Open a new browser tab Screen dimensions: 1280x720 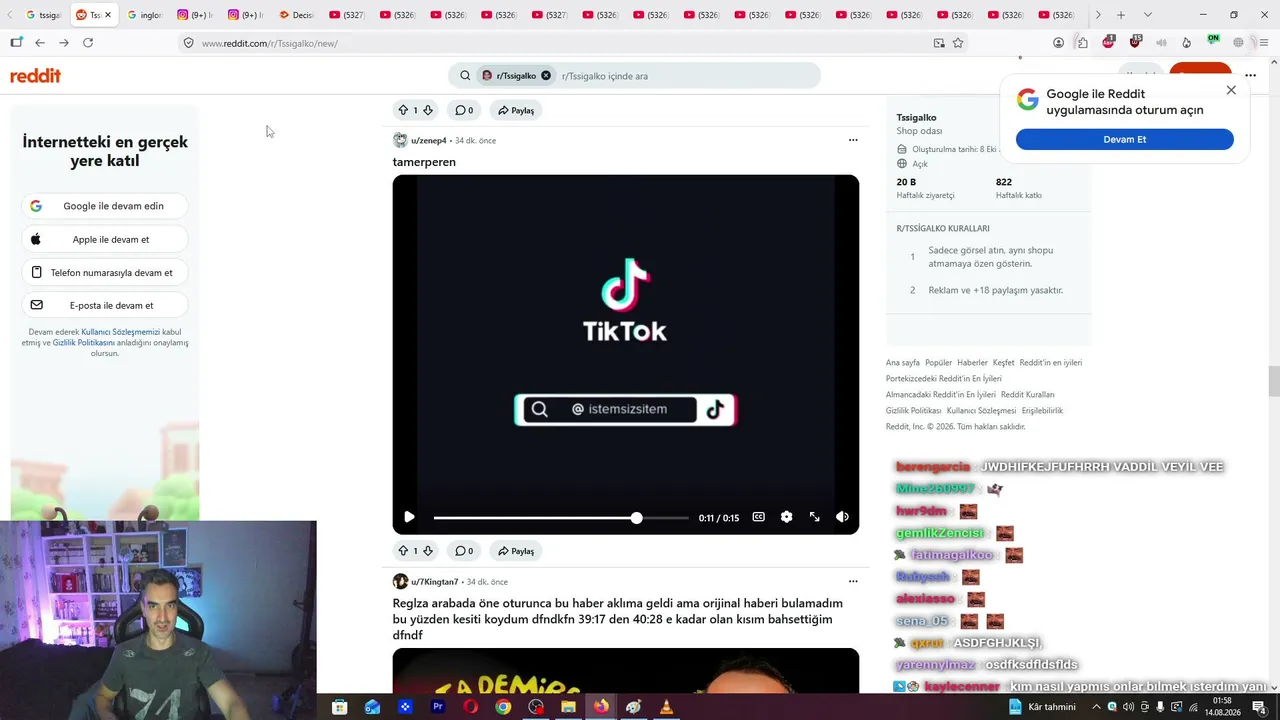(x=1121, y=15)
